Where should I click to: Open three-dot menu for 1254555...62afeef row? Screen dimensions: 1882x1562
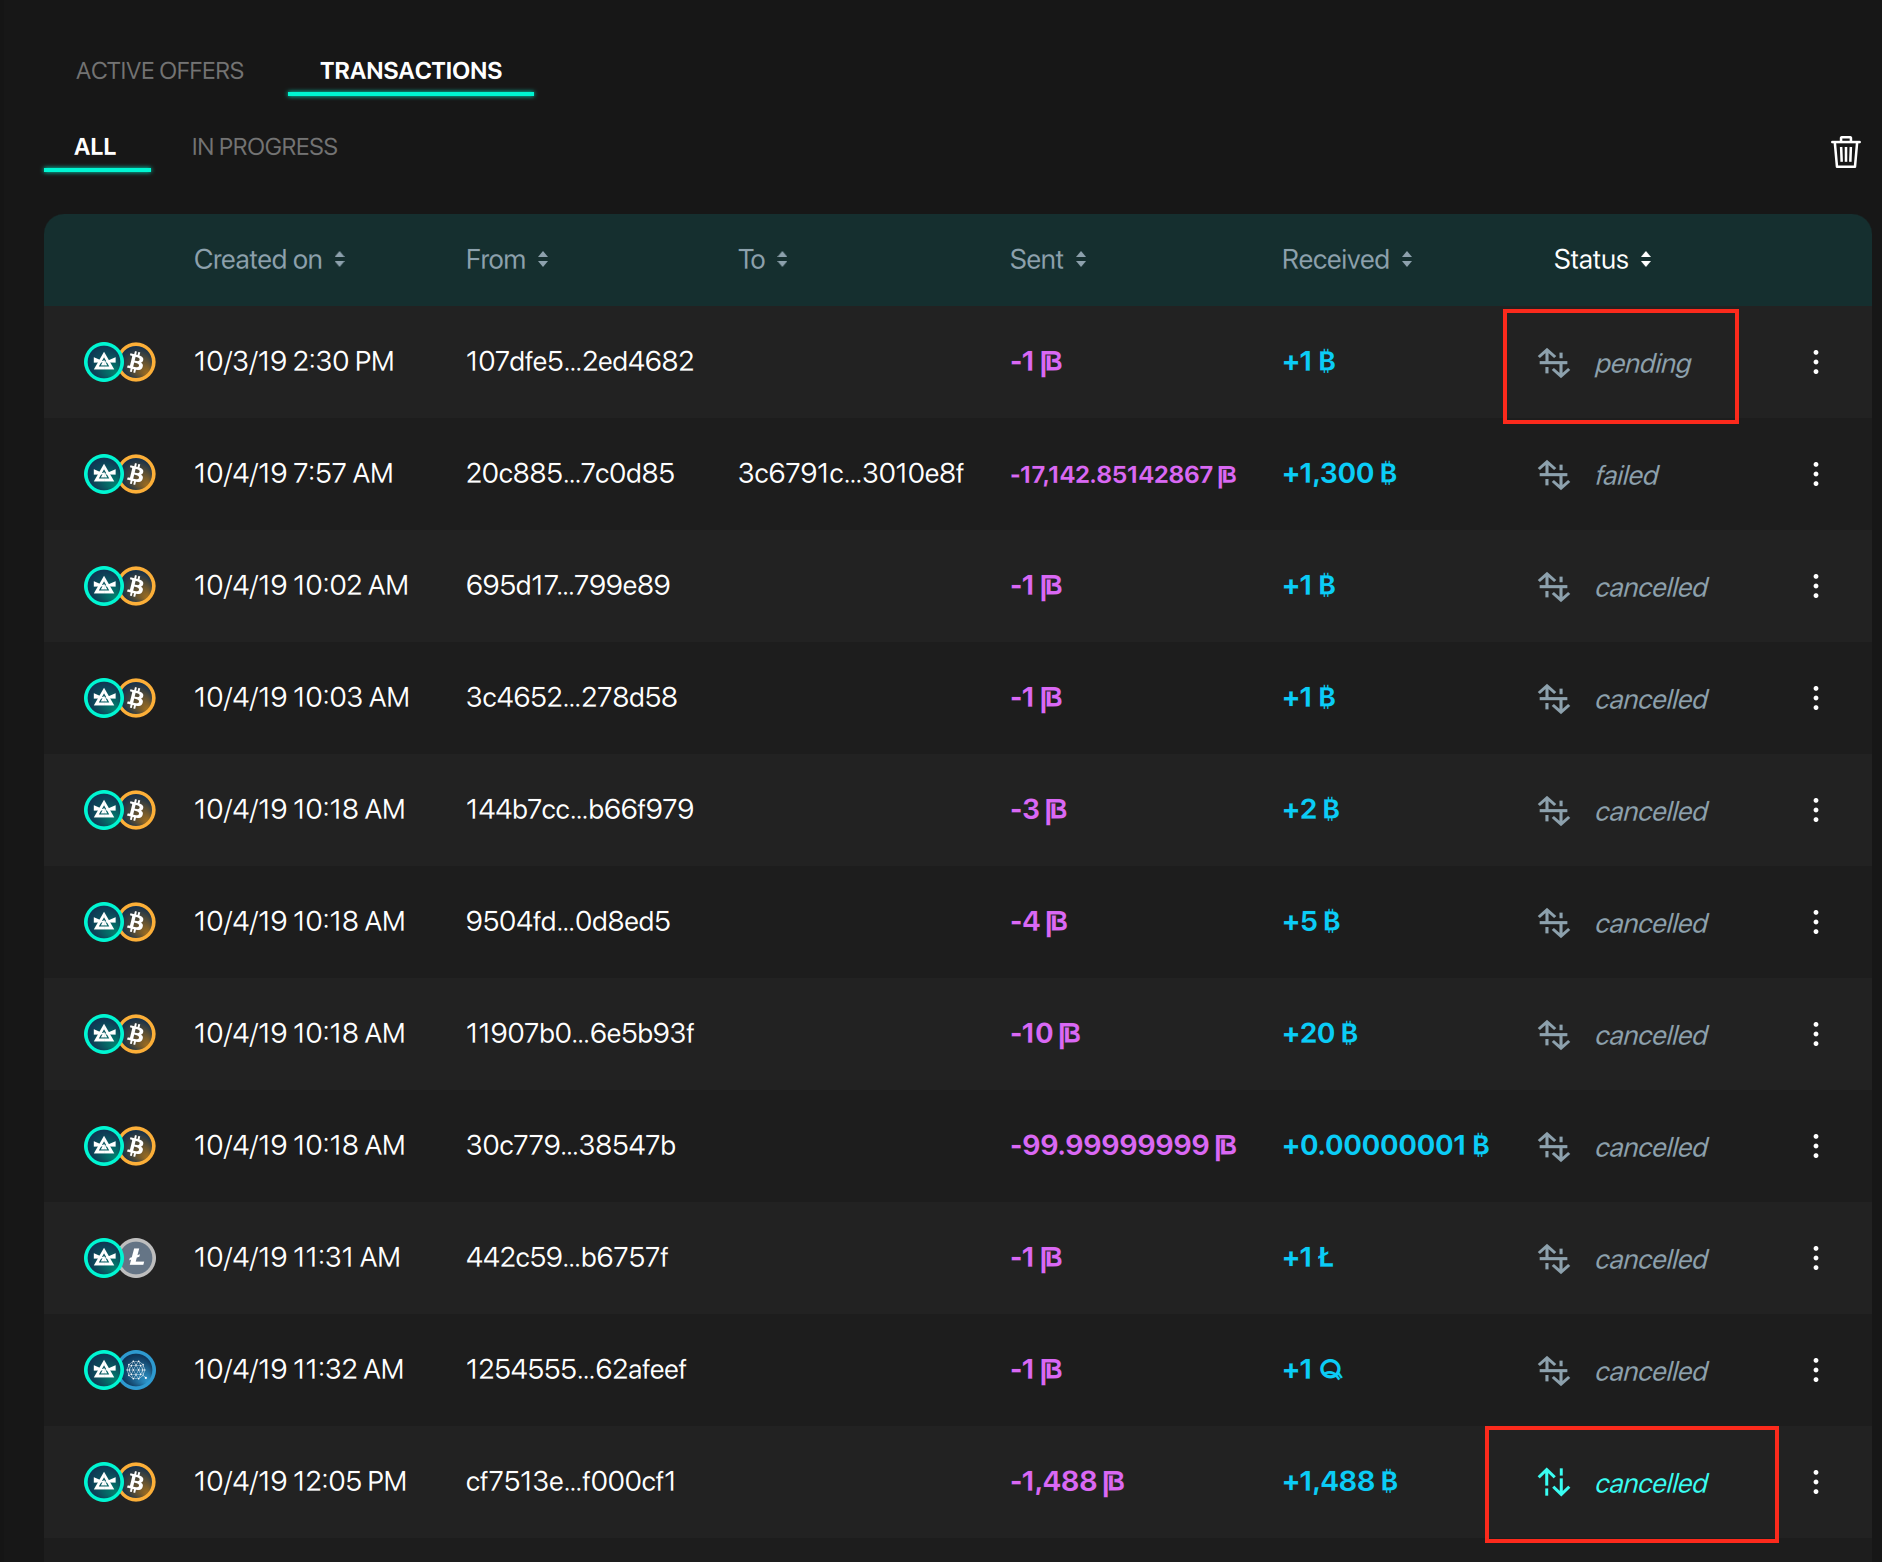[x=1816, y=1370]
